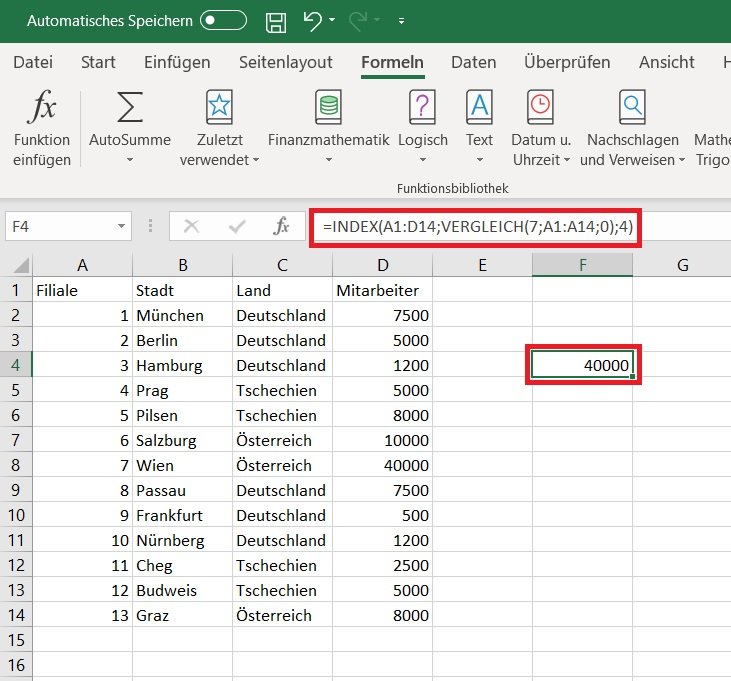The image size is (731, 681).
Task: Open Zuletzt verwendet star icon
Action: 219,106
